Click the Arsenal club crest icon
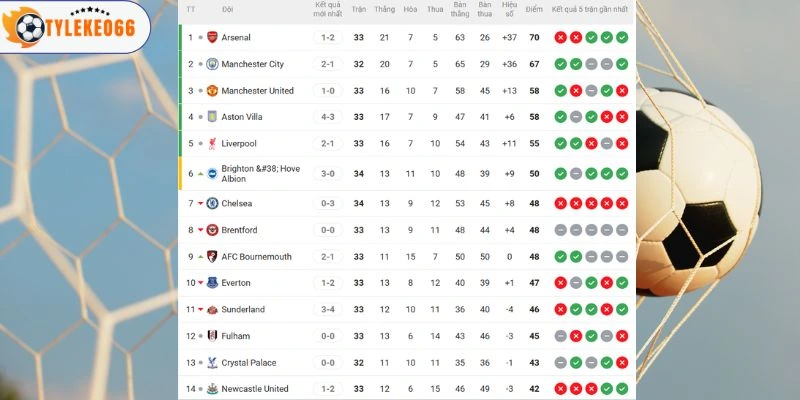This screenshot has height=400, width=800. [211, 38]
